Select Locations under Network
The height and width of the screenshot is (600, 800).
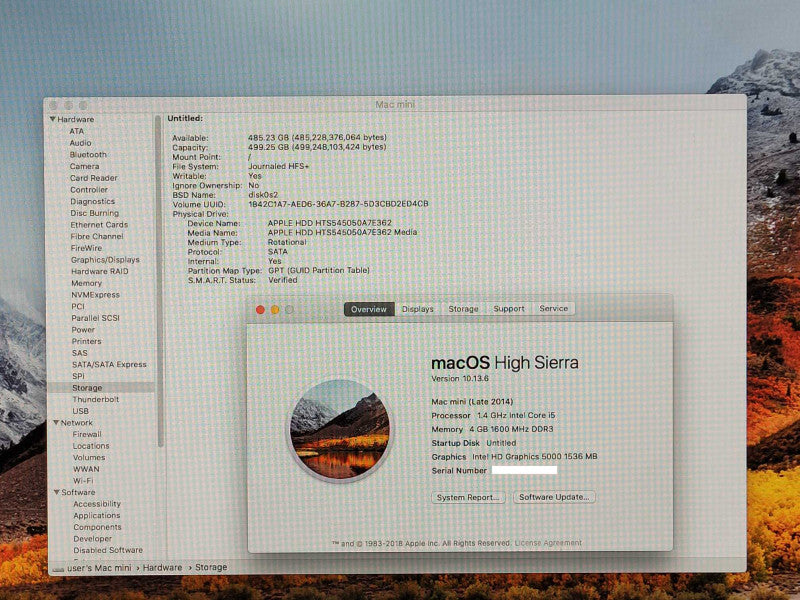[91, 446]
